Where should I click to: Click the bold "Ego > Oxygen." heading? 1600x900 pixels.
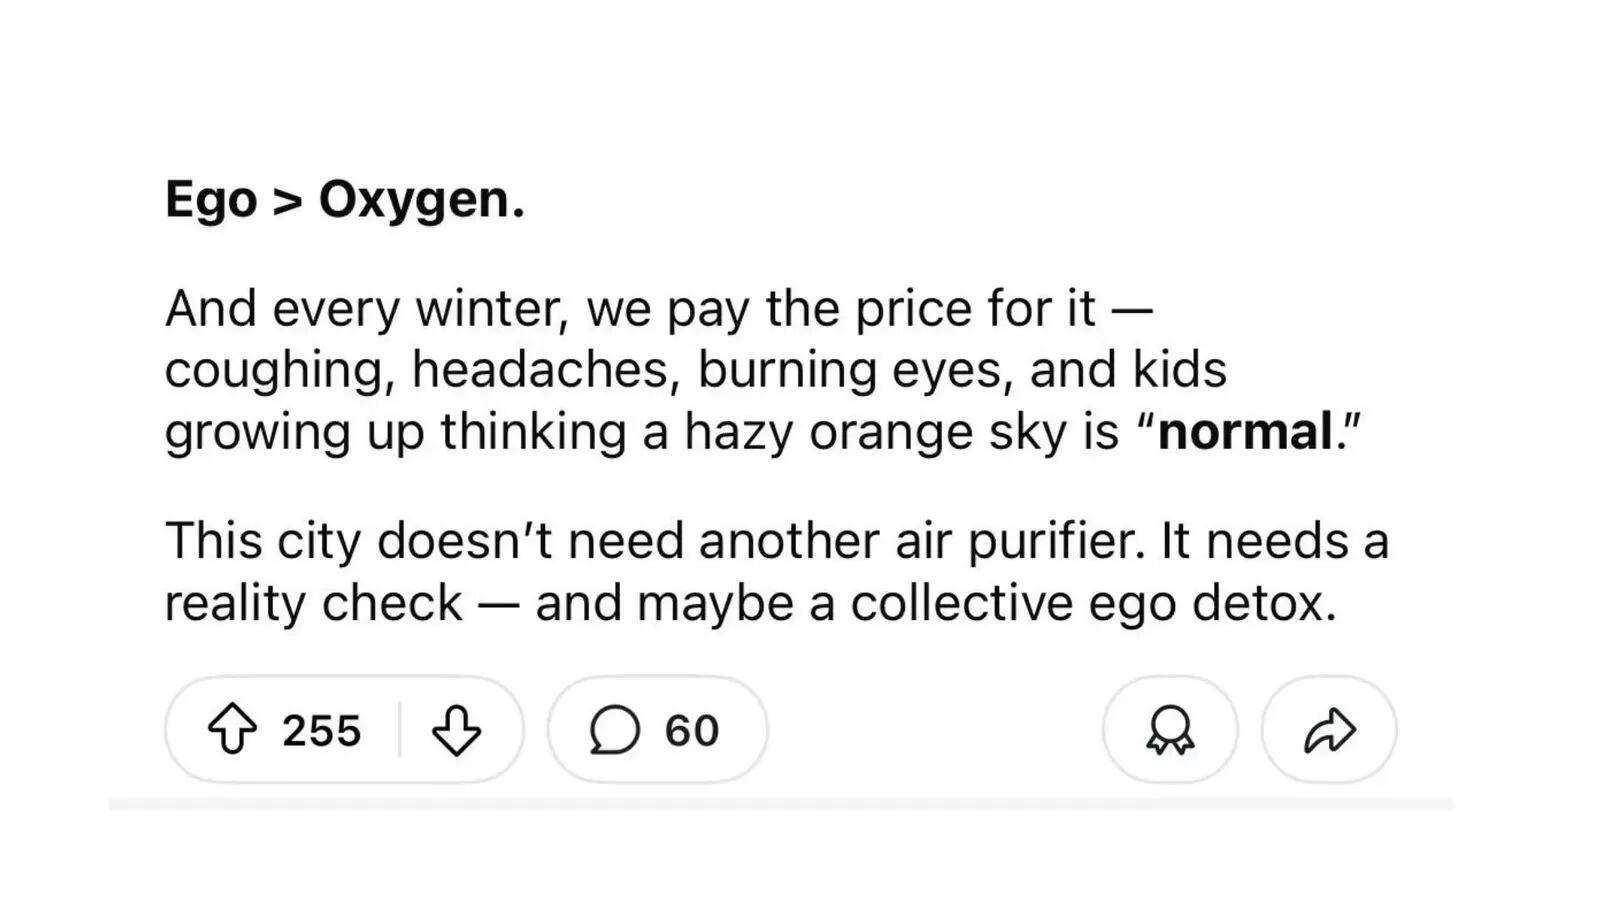point(344,199)
